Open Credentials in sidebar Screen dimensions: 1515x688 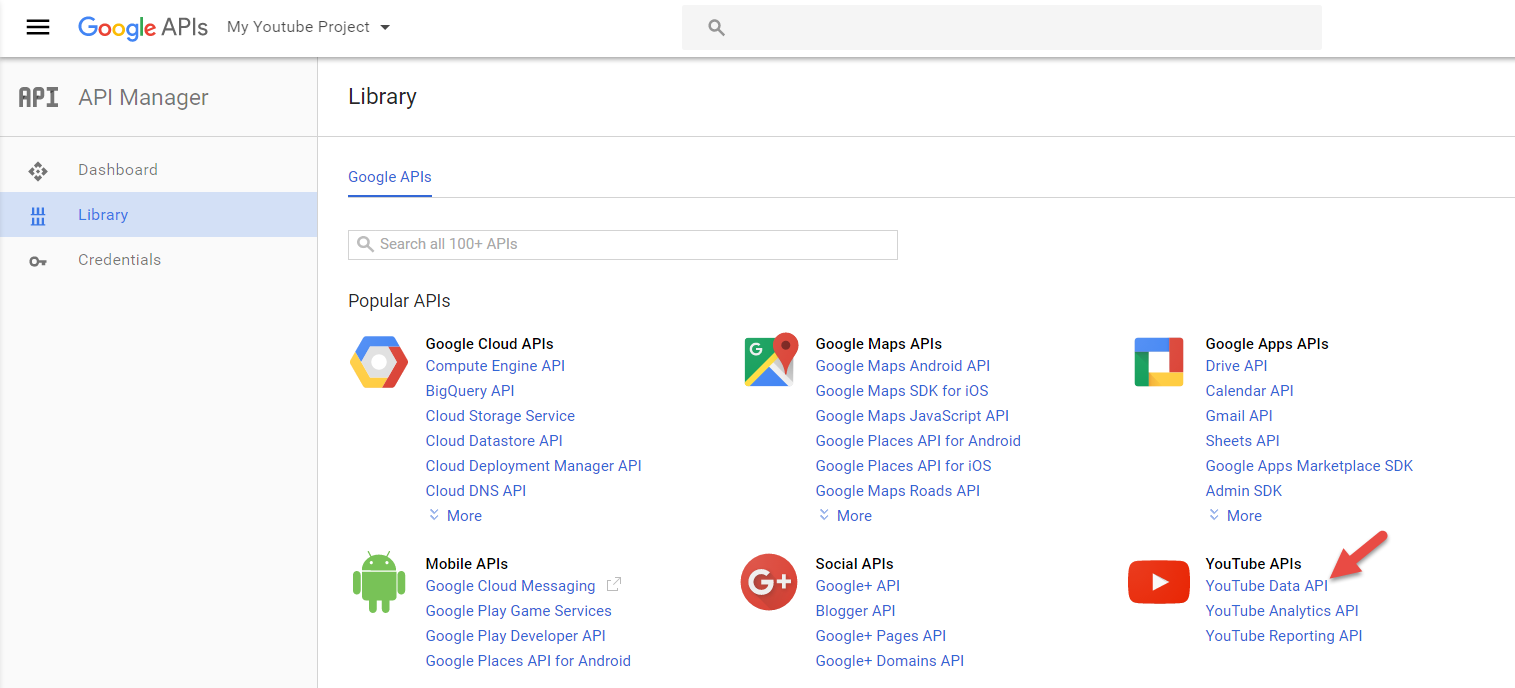click(x=158, y=260)
